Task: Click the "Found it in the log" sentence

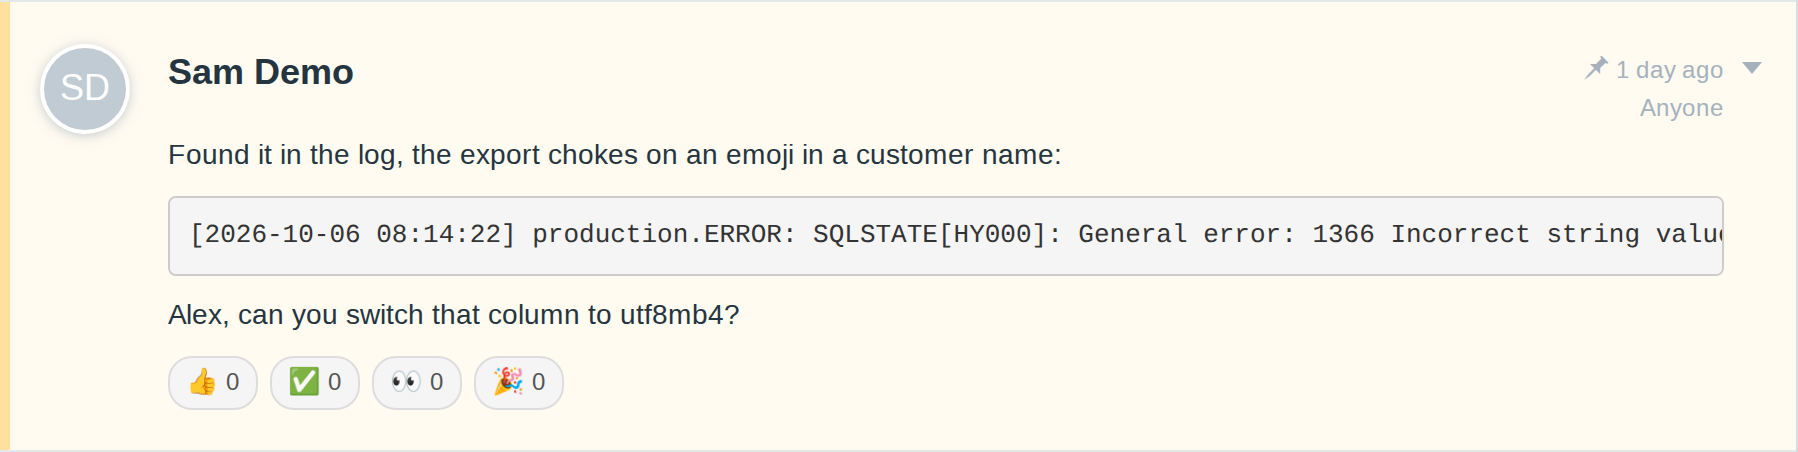Action: (x=615, y=155)
